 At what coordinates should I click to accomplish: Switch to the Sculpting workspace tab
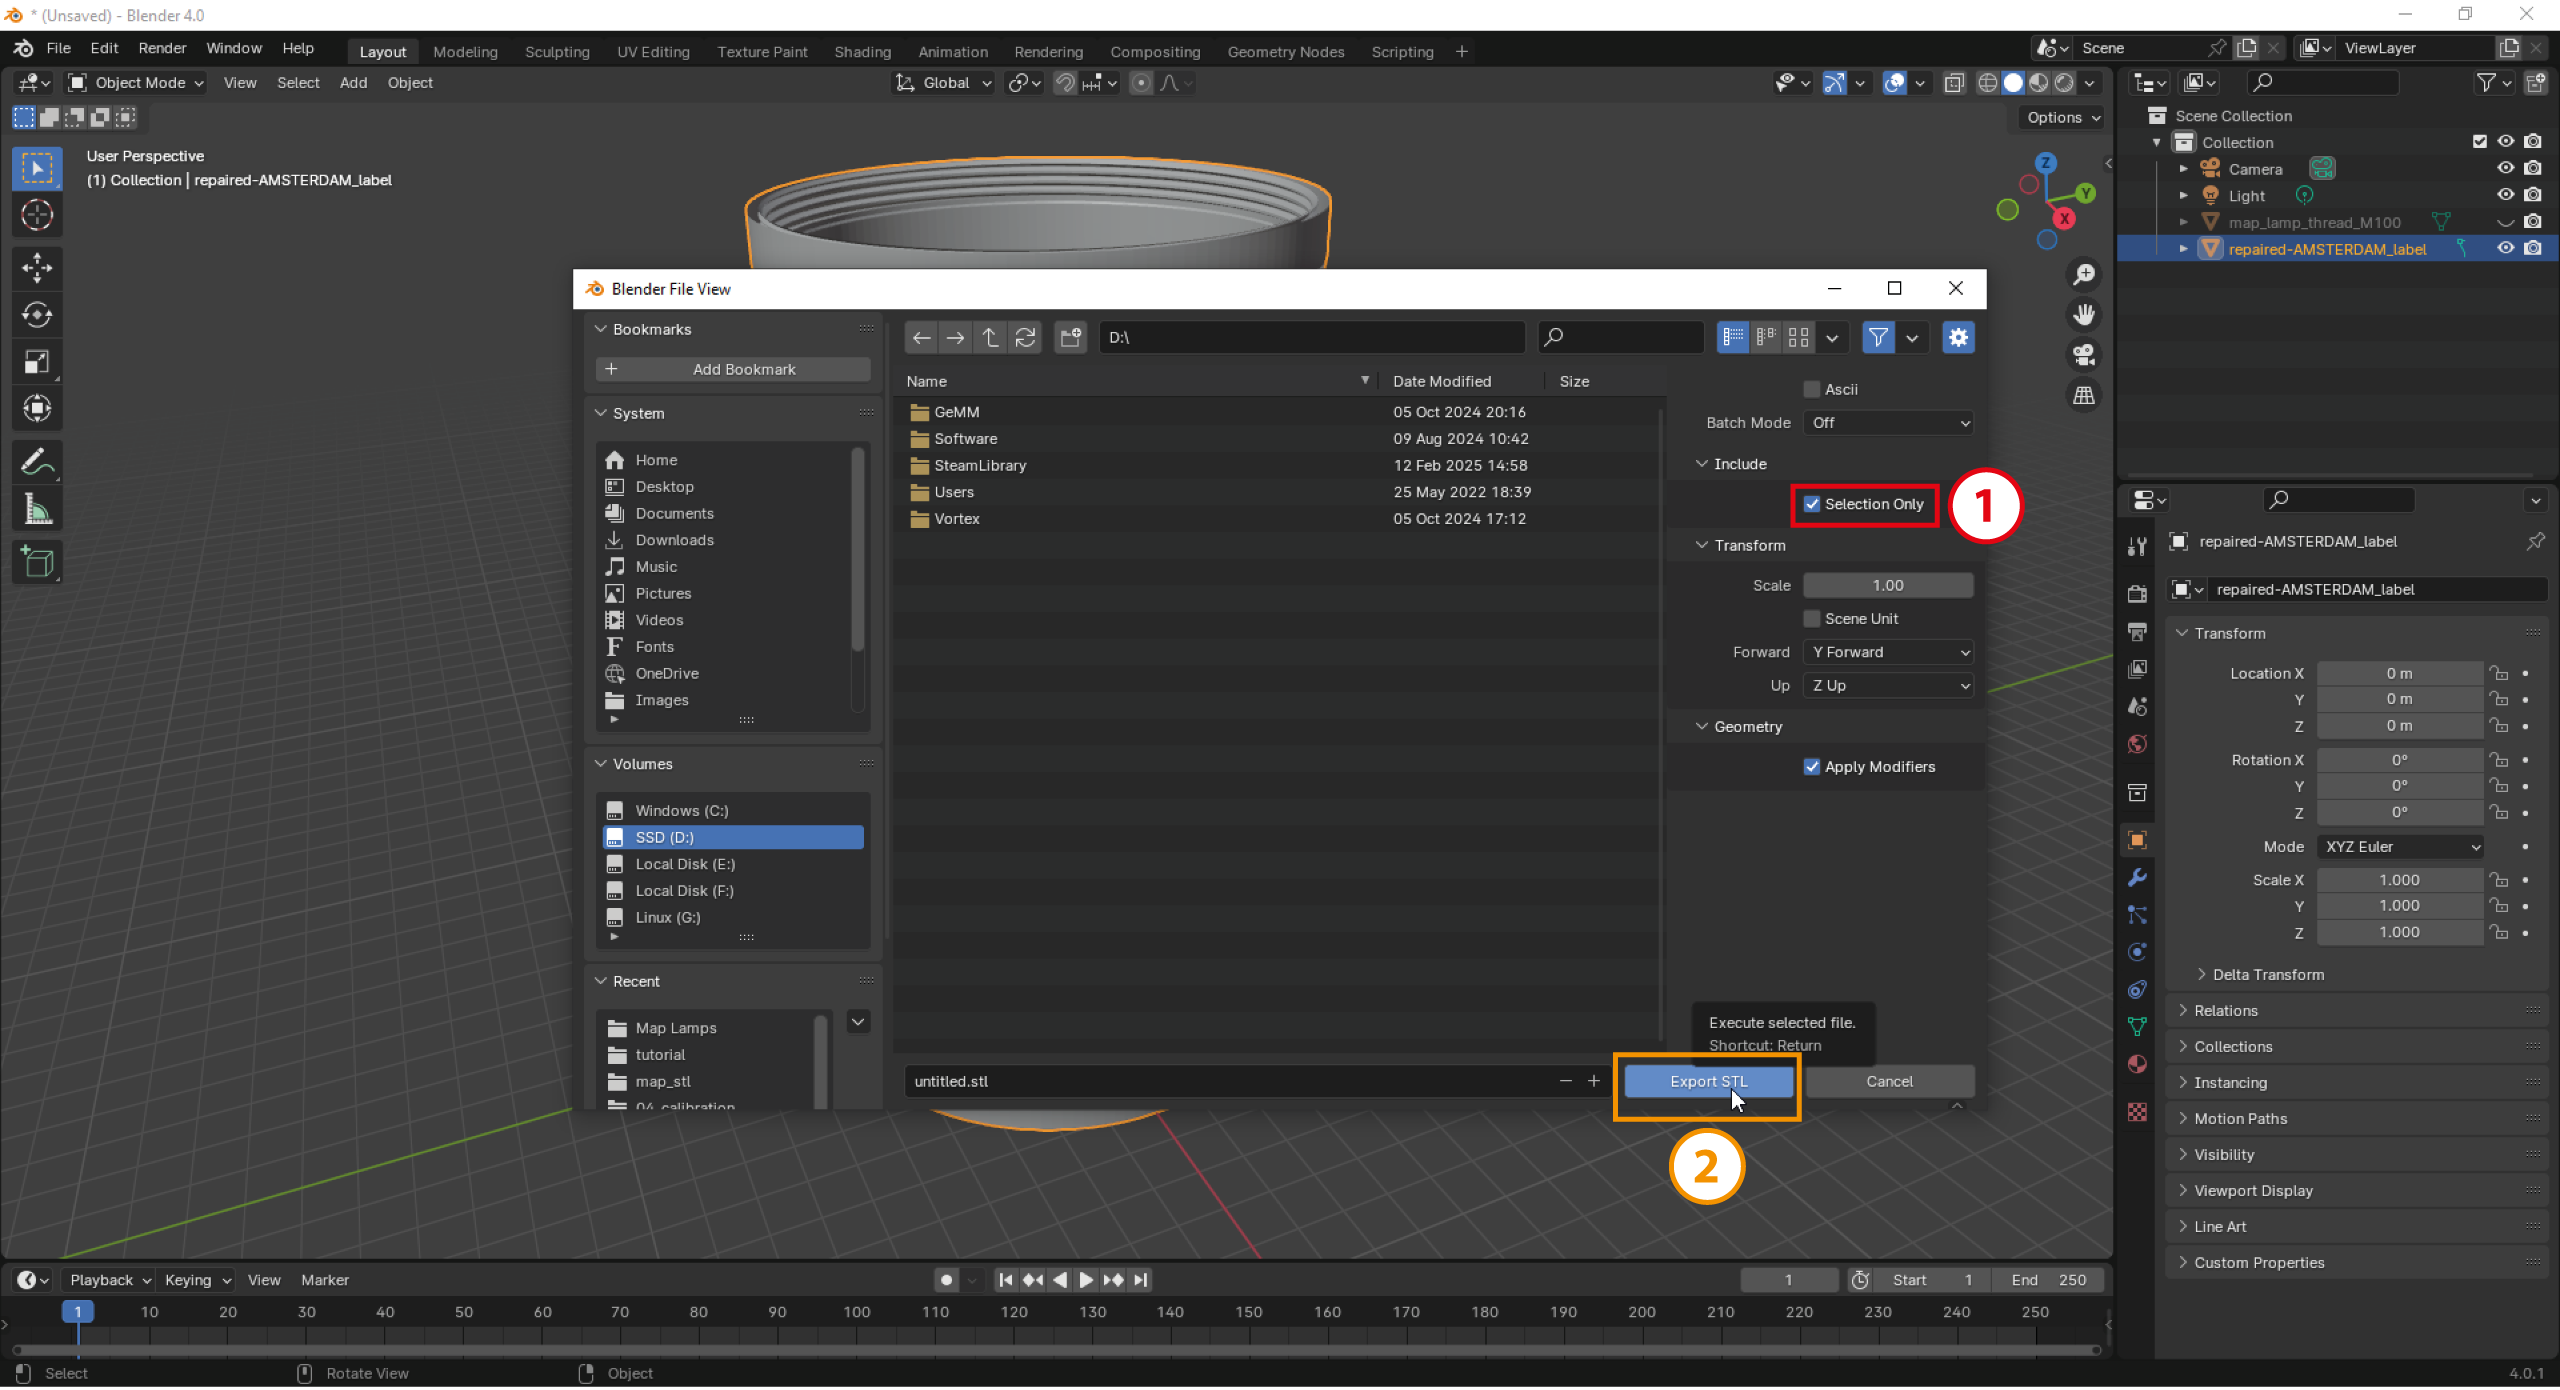point(557,52)
